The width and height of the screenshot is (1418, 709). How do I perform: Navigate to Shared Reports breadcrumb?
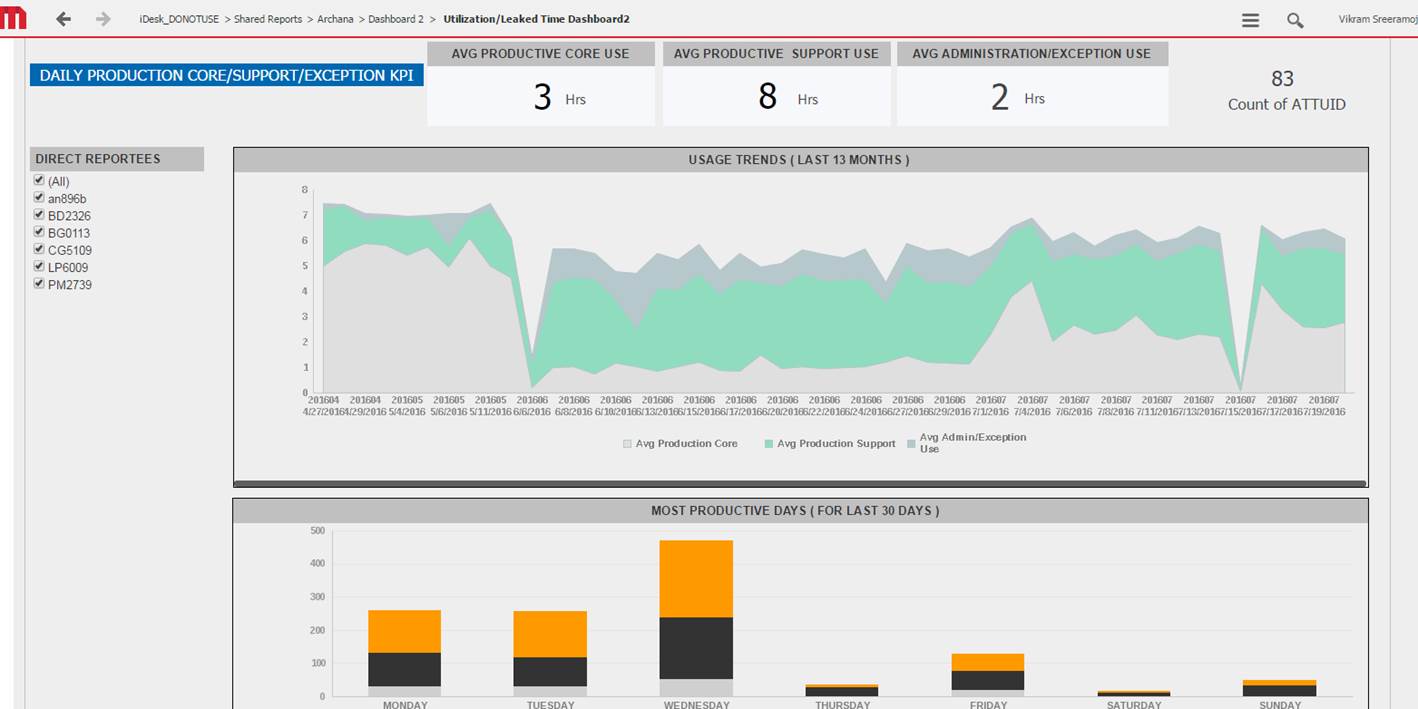267,19
